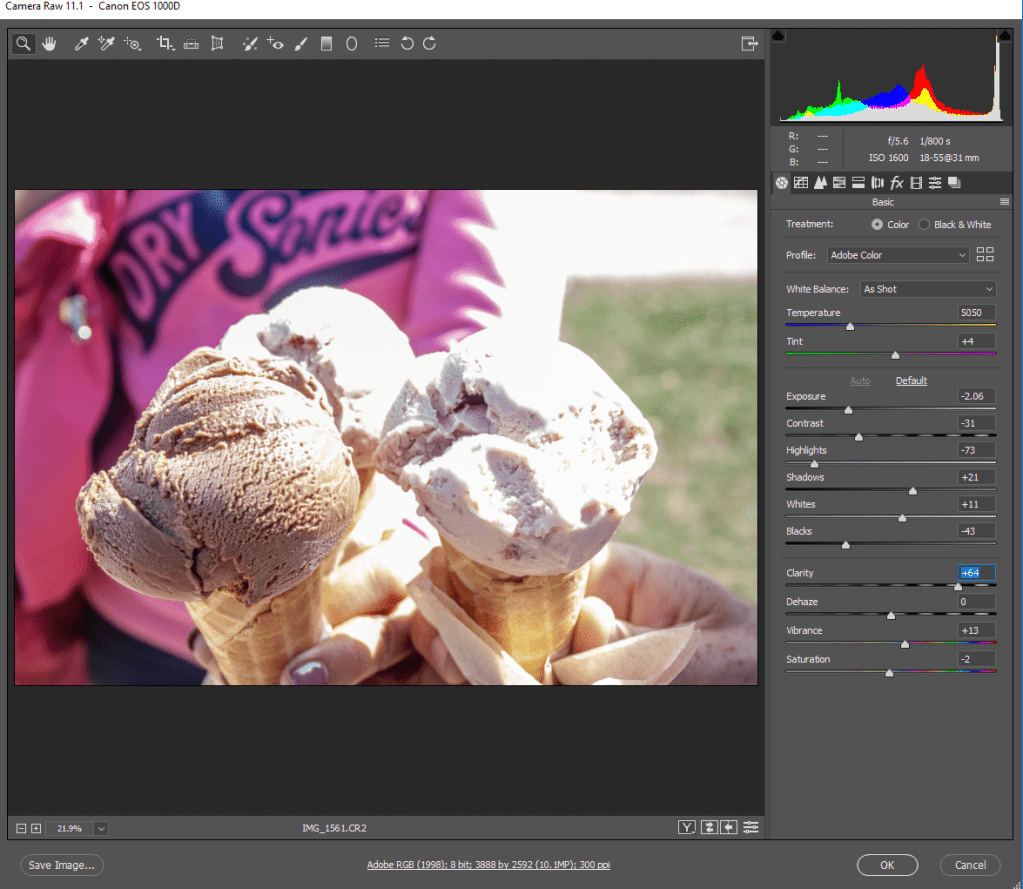Open the zoom level dropdown arrow
Image resolution: width=1023 pixels, height=889 pixels.
(x=101, y=828)
